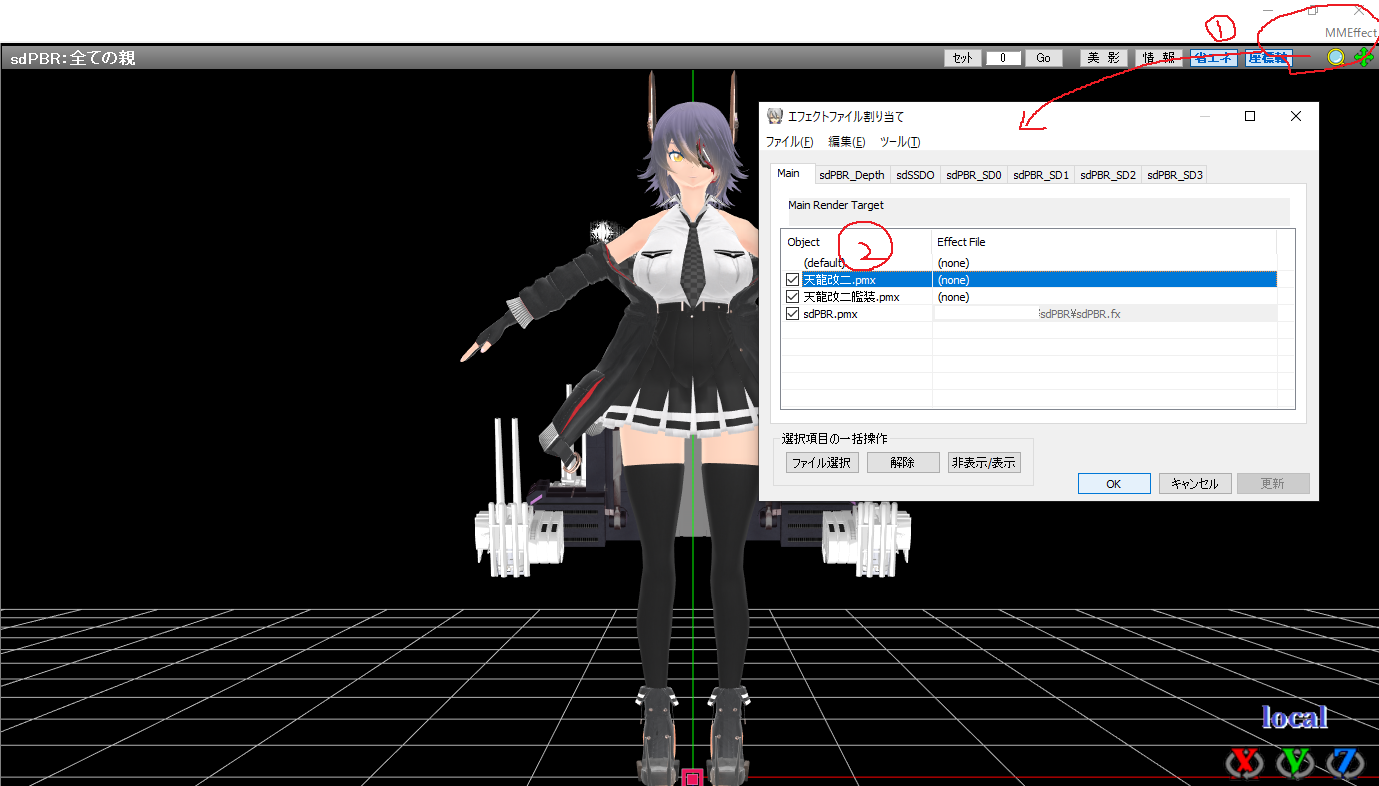Click the blue Z axis rotation icon
The image size is (1379, 786).
[1346, 762]
